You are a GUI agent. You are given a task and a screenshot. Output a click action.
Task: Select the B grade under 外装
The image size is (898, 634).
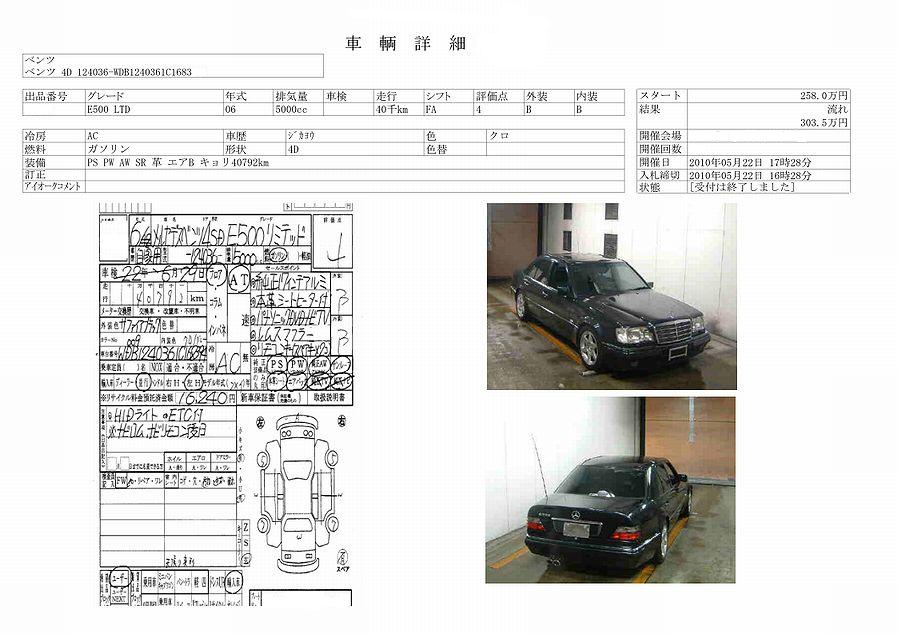[x=529, y=109]
